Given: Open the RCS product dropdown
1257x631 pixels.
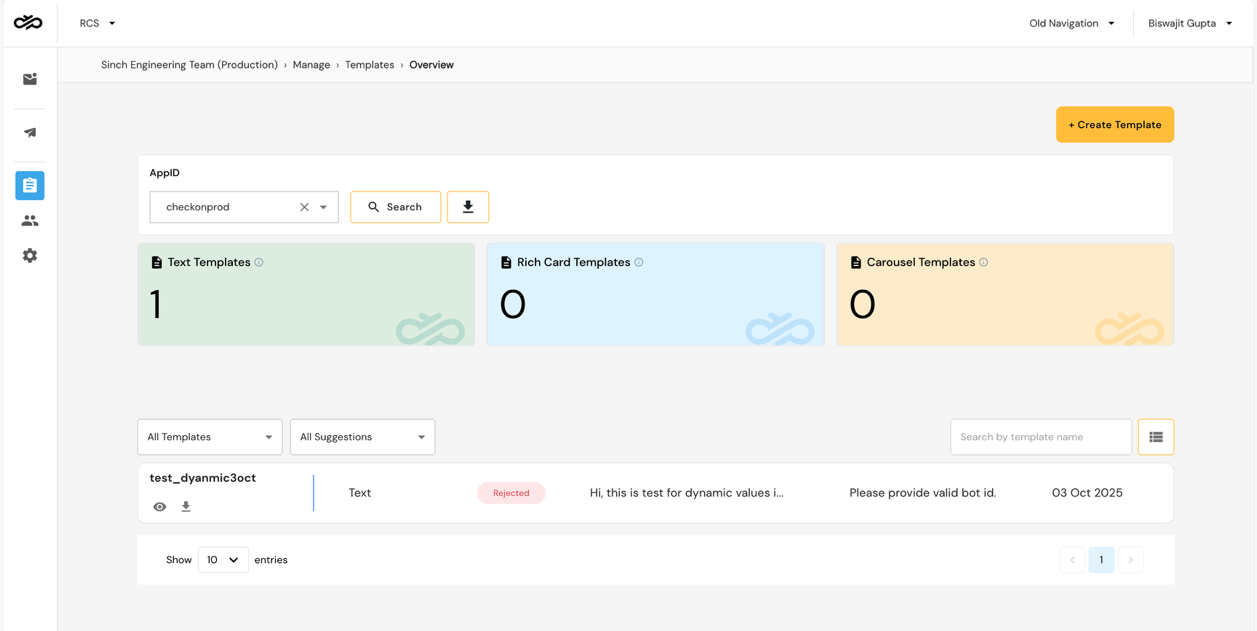Looking at the screenshot, I should coord(98,23).
